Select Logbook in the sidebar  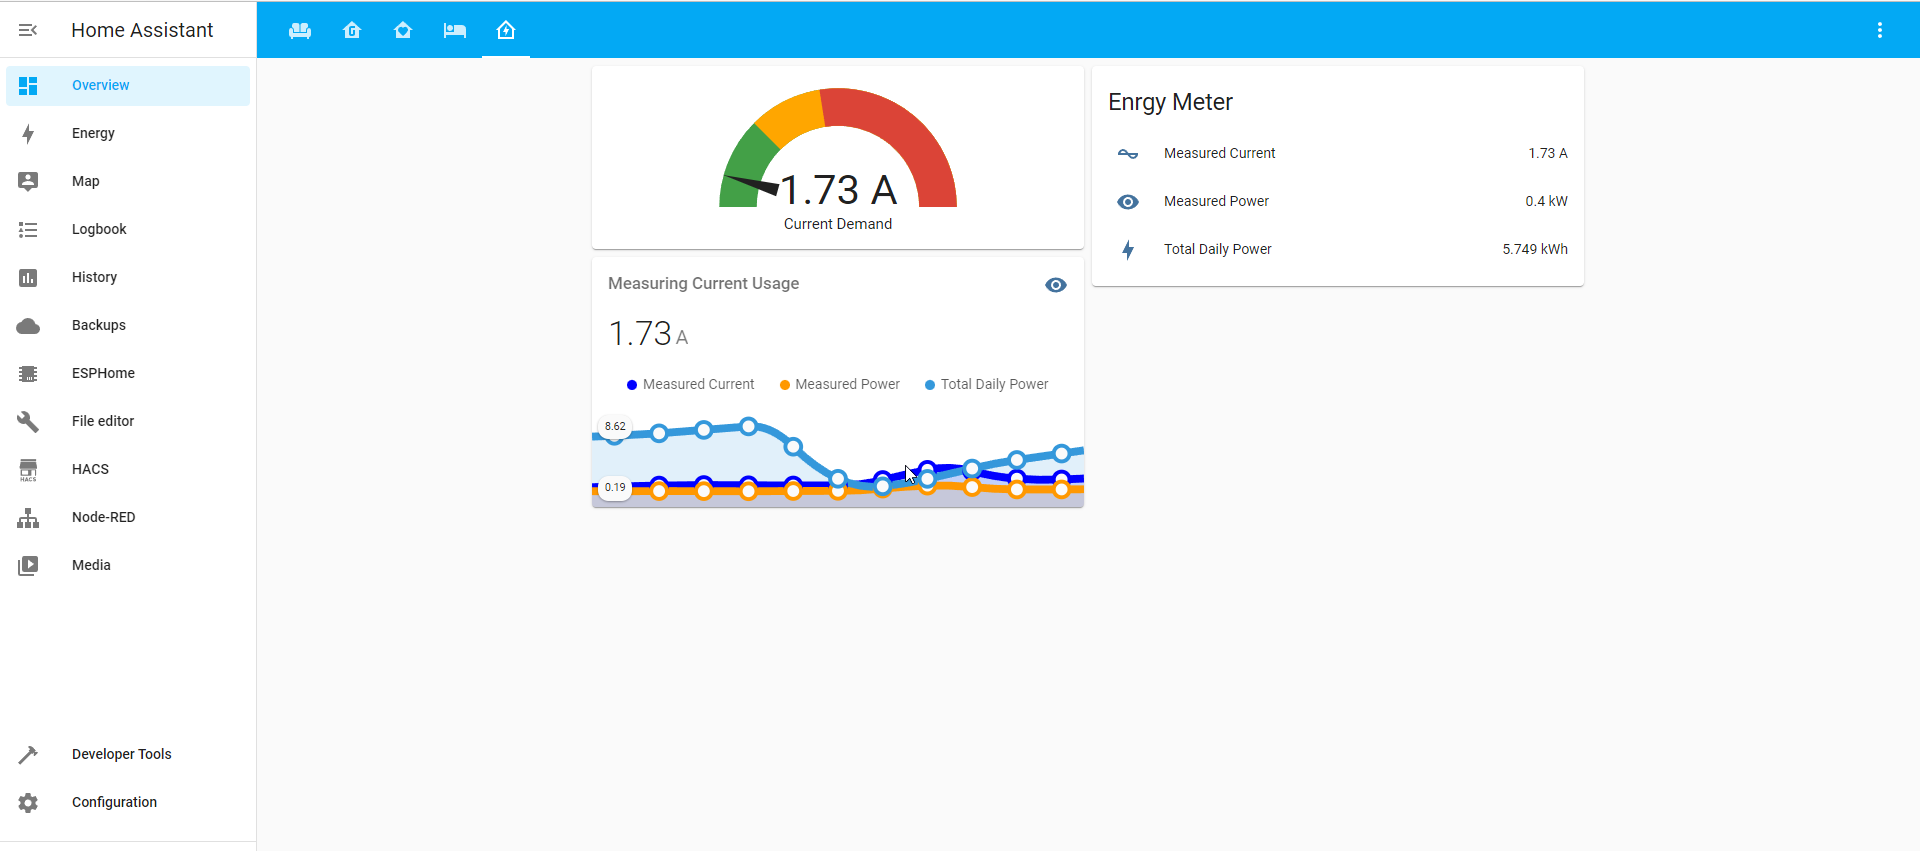click(99, 229)
